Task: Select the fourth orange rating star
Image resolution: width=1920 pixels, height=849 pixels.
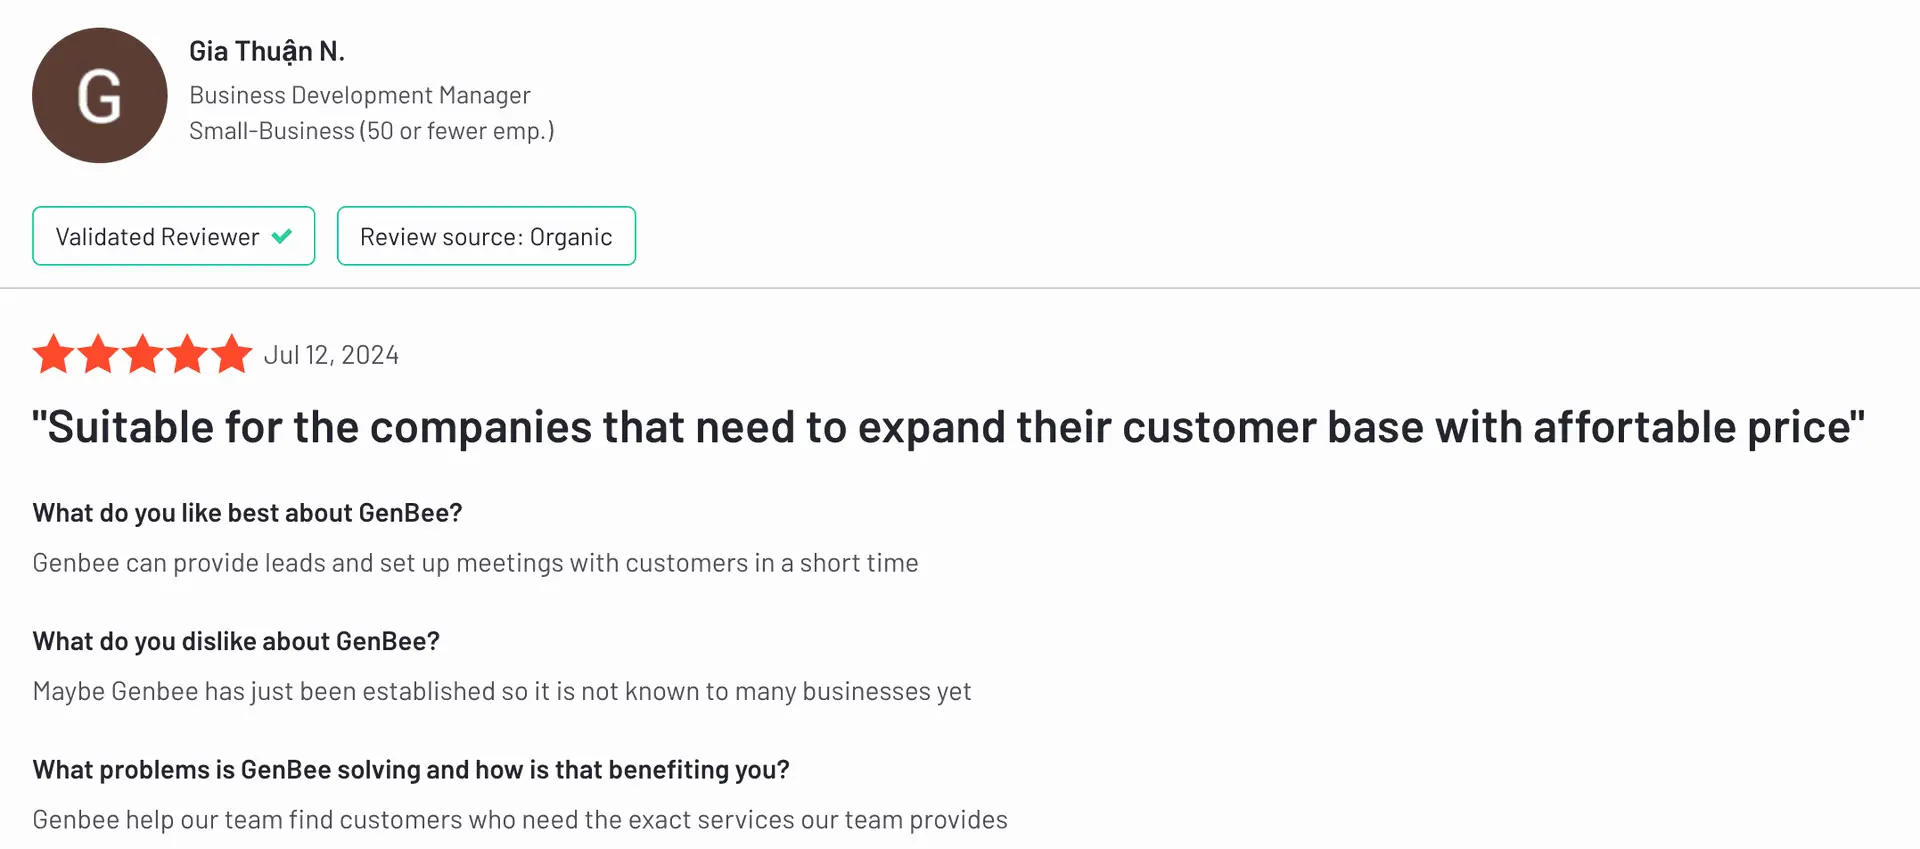Action: [187, 354]
